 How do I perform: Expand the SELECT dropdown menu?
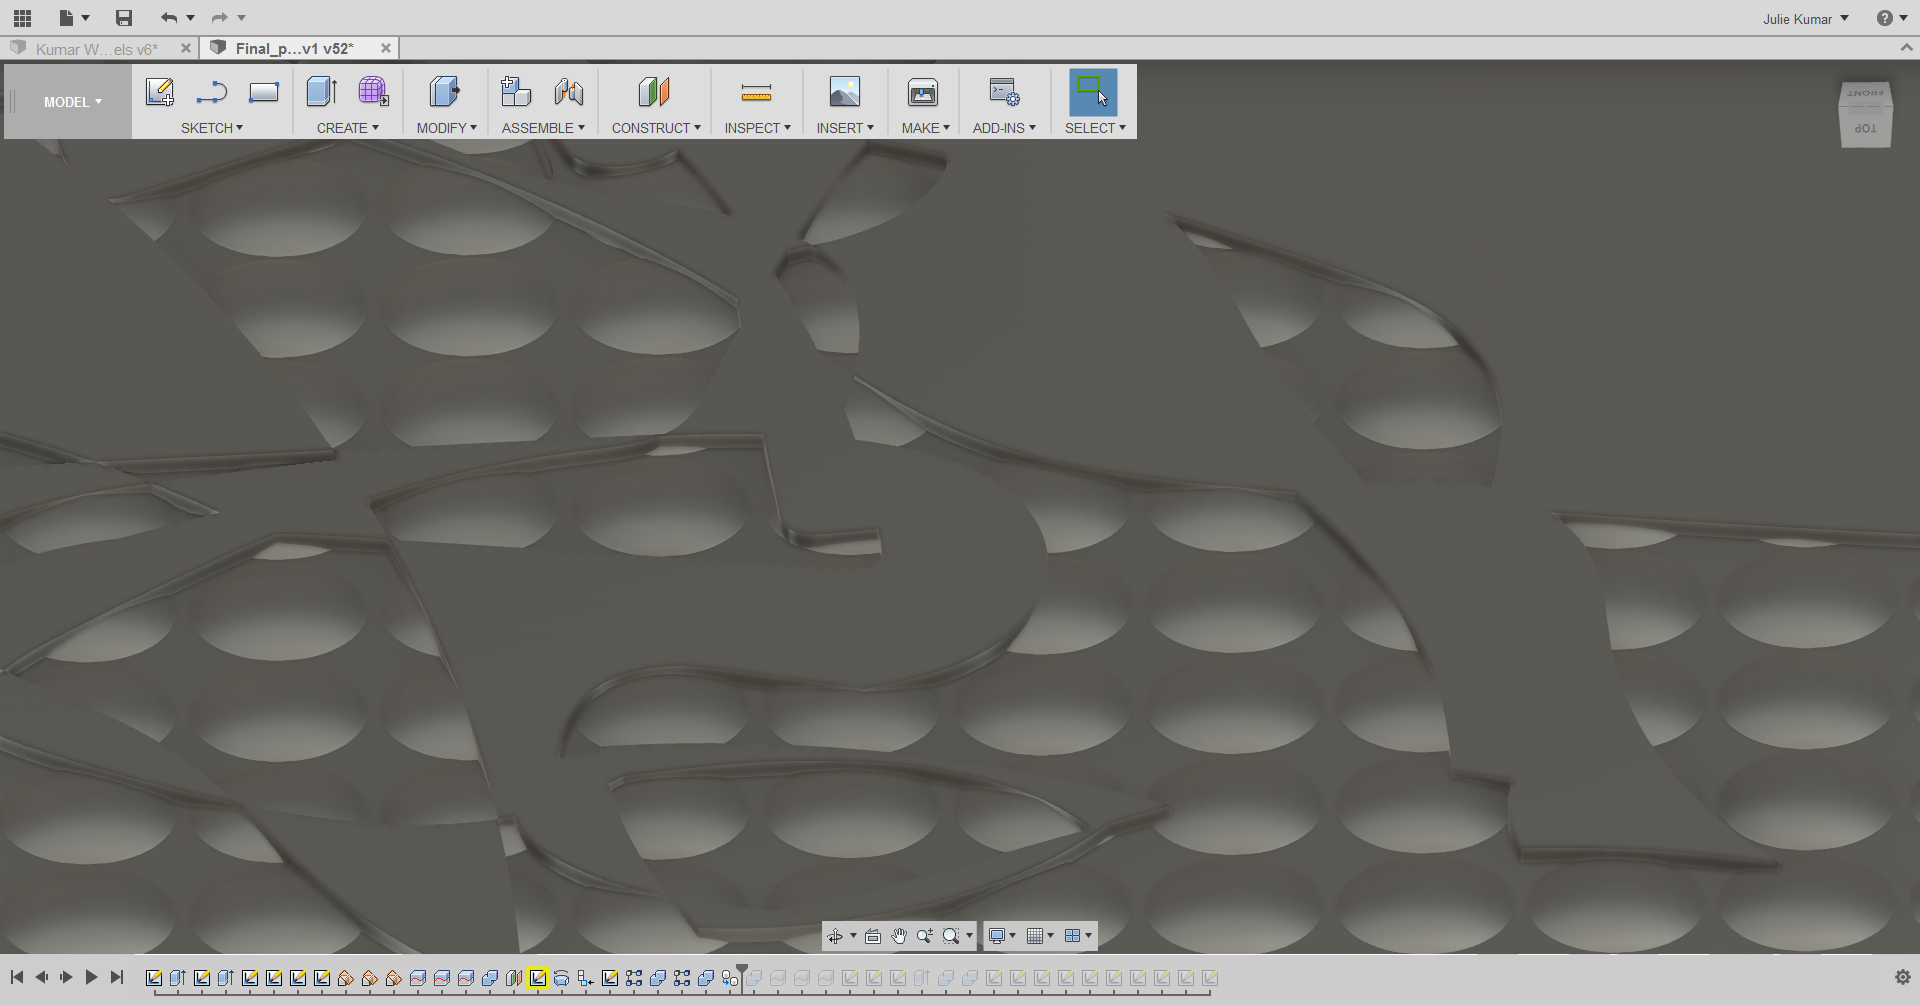click(1095, 128)
